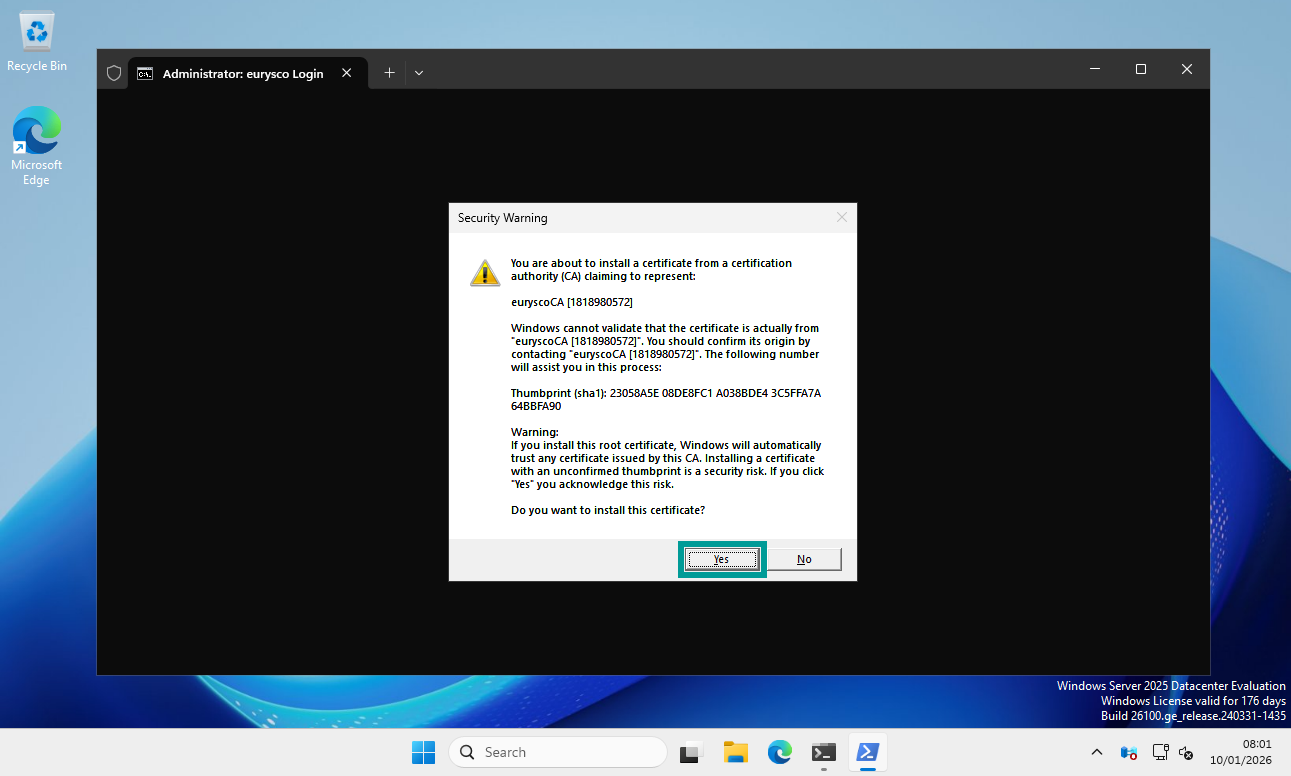Close the Security Warning dialog
Image resolution: width=1291 pixels, height=776 pixels.
(x=841, y=217)
